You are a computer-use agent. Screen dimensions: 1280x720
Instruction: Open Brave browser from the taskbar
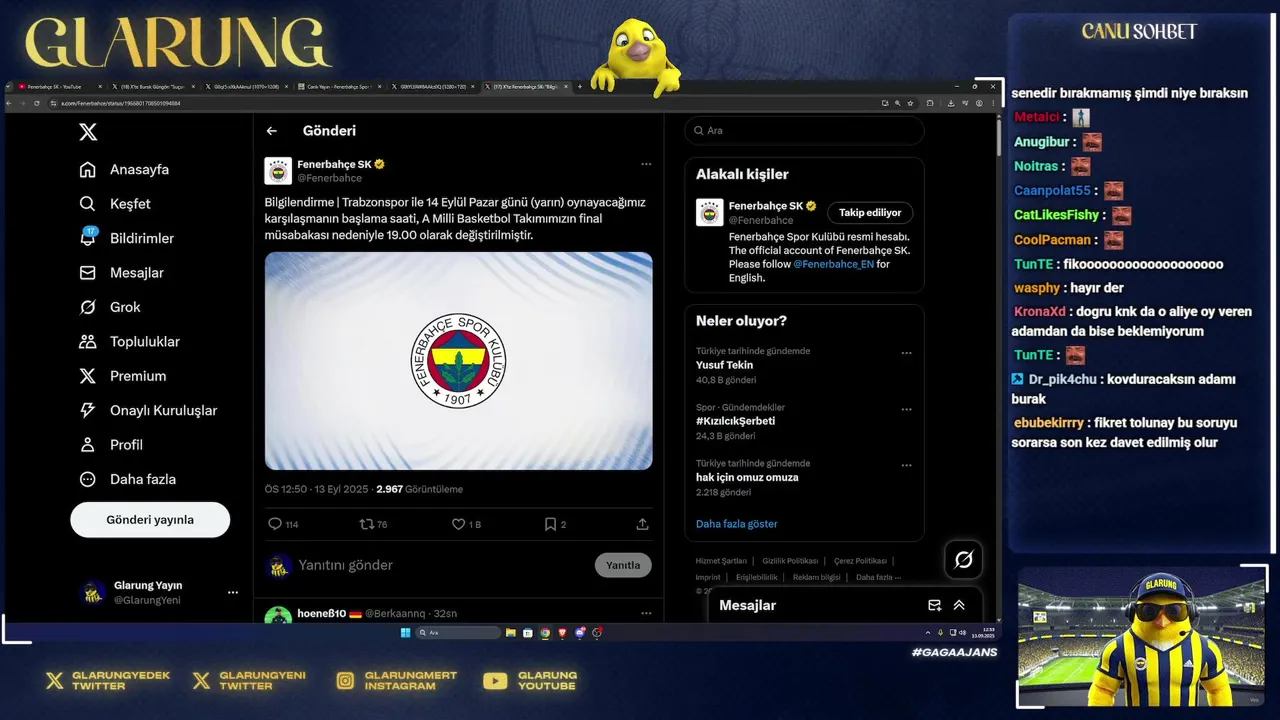[562, 633]
